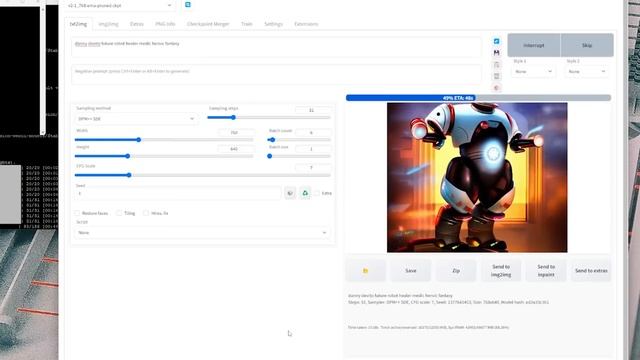This screenshot has height=360, width=640.
Task: Enable the Tiling checkbox
Action: [119, 213]
